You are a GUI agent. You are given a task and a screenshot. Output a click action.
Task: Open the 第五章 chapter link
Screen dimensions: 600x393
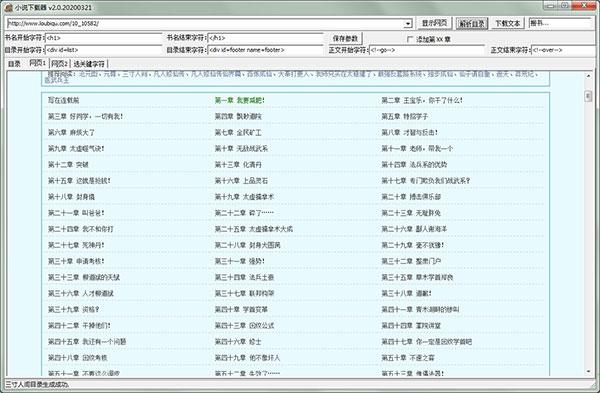[x=404, y=116]
